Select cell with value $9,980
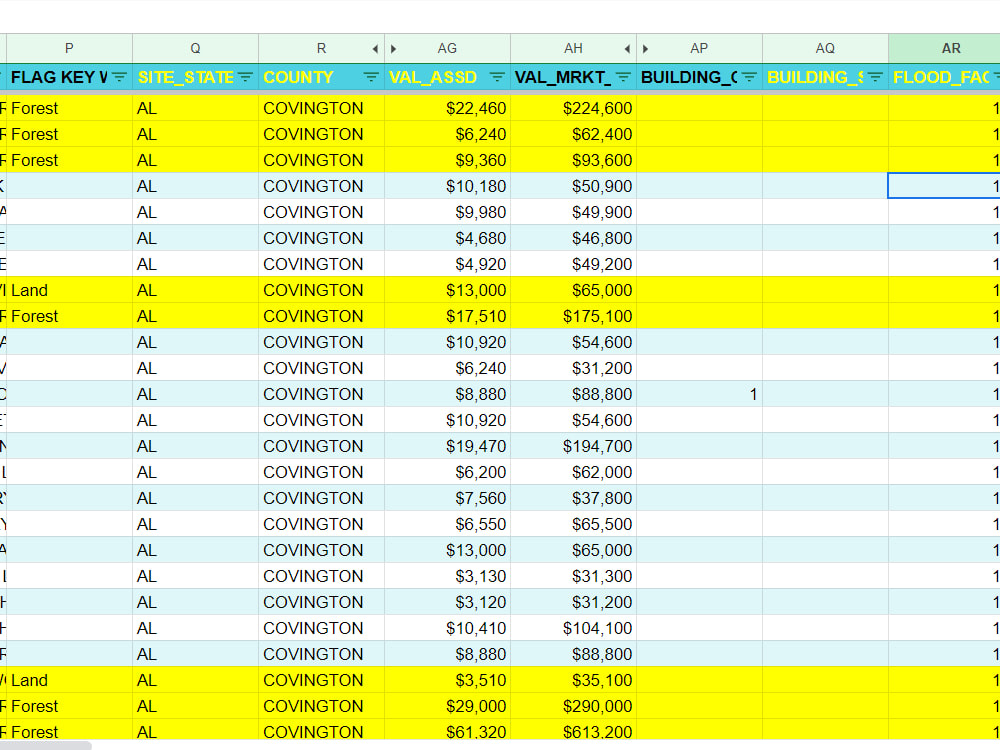The image size is (1000, 750). (447, 212)
